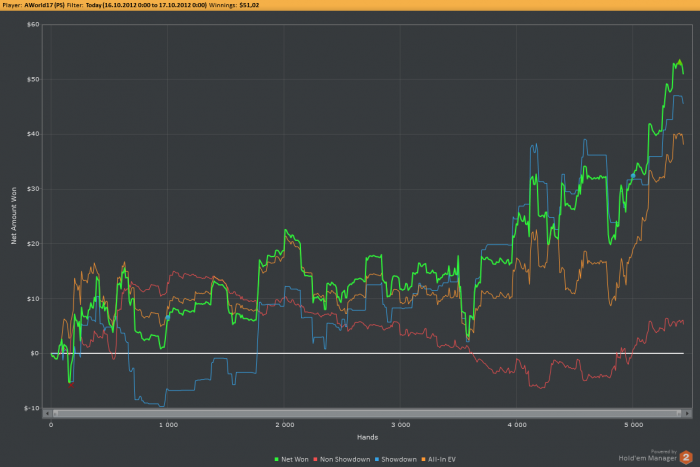Click the $40 y-axis label

(33, 134)
